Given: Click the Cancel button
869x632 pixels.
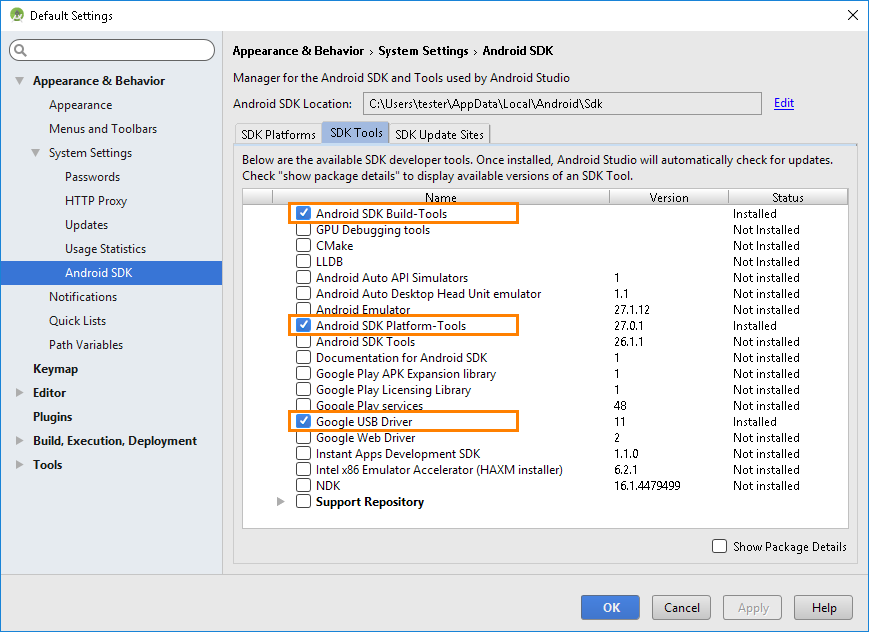Looking at the screenshot, I should point(682,608).
